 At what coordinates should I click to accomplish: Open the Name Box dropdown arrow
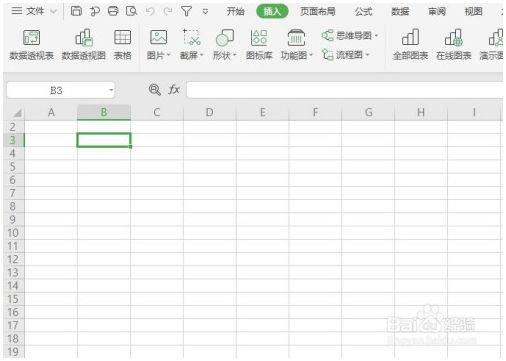click(x=111, y=90)
